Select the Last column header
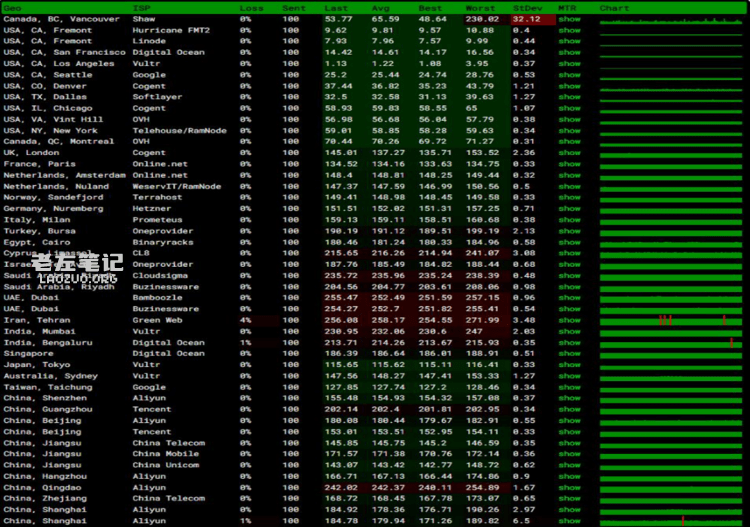 coord(336,8)
